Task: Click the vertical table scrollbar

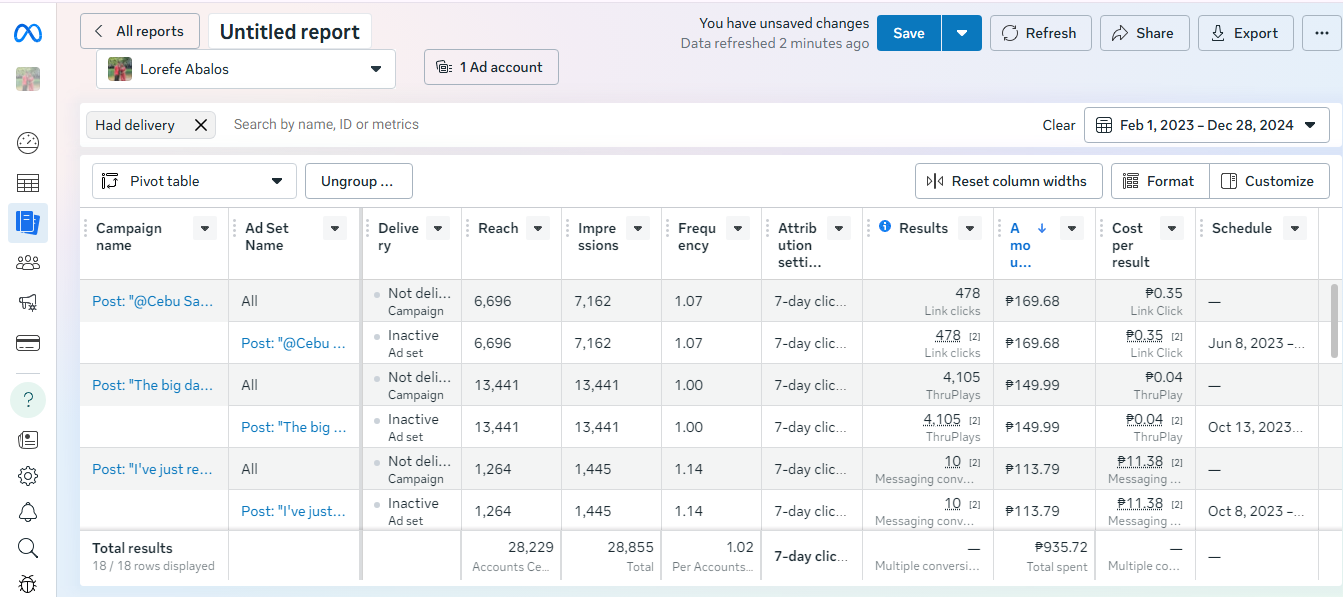Action: 1334,320
